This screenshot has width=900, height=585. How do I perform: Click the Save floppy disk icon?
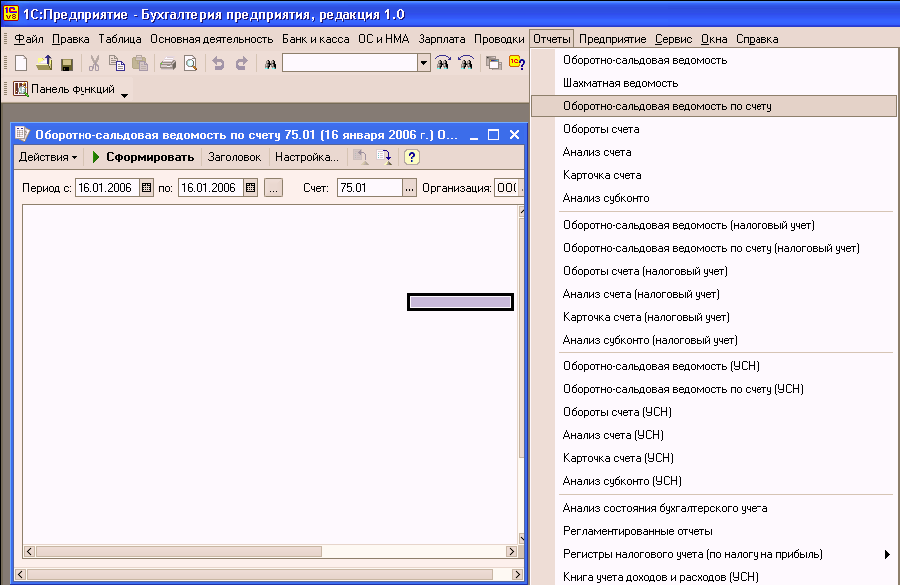coord(67,63)
